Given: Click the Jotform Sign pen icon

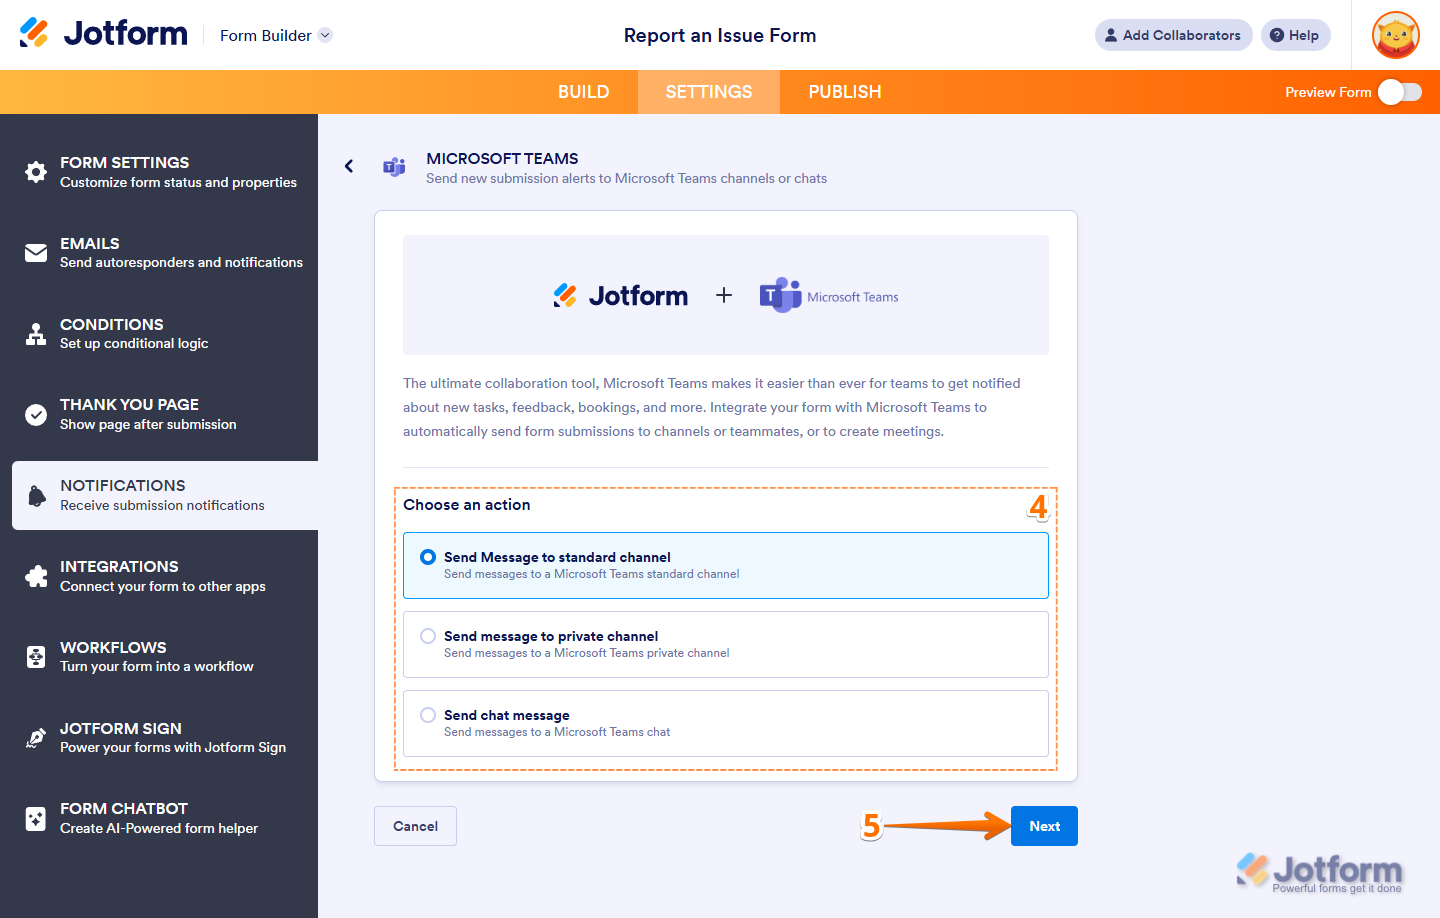Looking at the screenshot, I should click(x=35, y=737).
